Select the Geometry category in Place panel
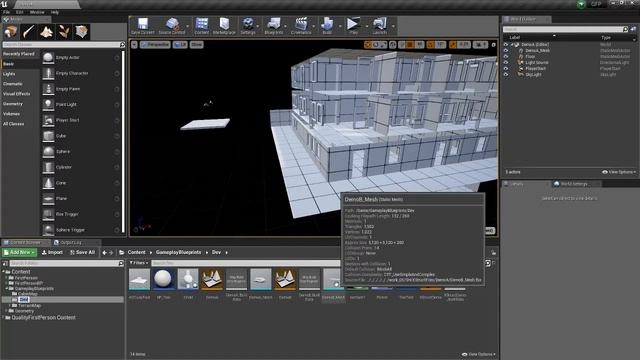Image resolution: width=640 pixels, height=360 pixels. (13, 104)
